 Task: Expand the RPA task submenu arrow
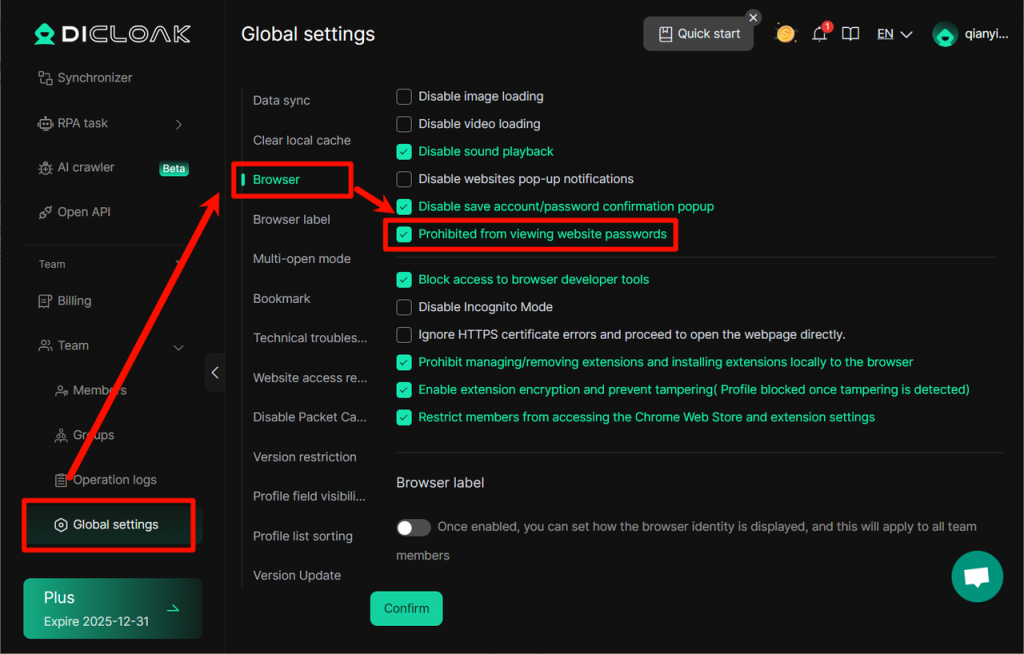(x=179, y=124)
